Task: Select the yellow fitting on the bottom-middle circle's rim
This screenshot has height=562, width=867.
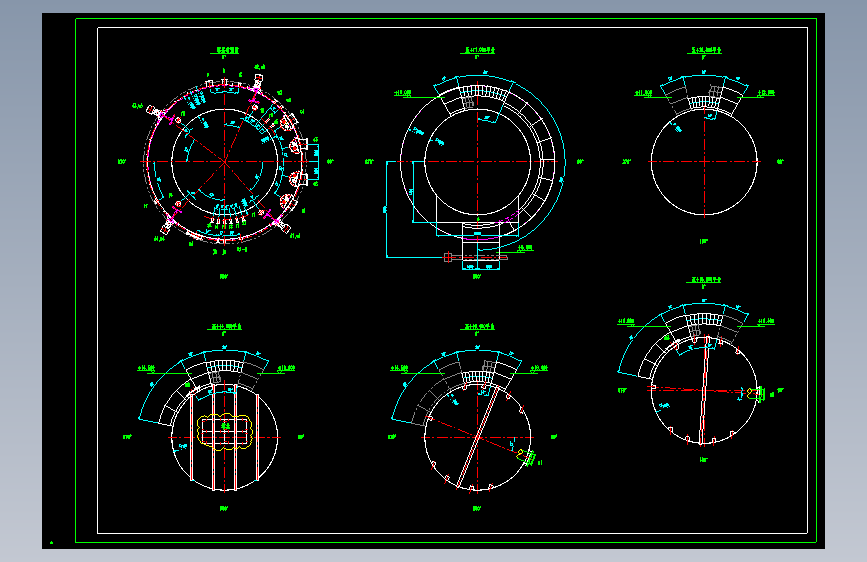Action: (525, 456)
